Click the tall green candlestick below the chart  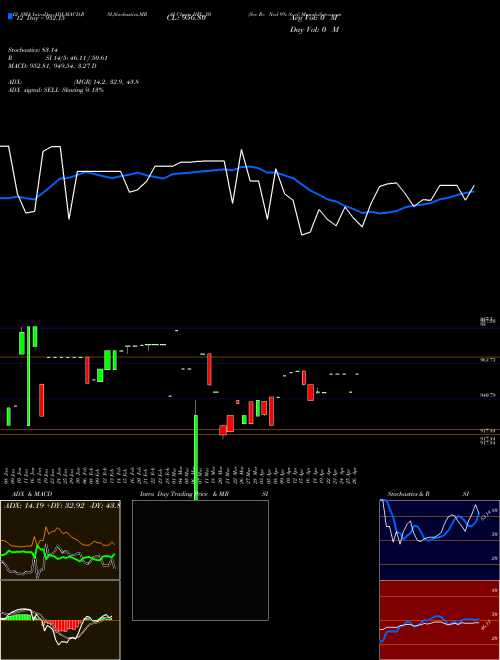[x=196, y=457]
